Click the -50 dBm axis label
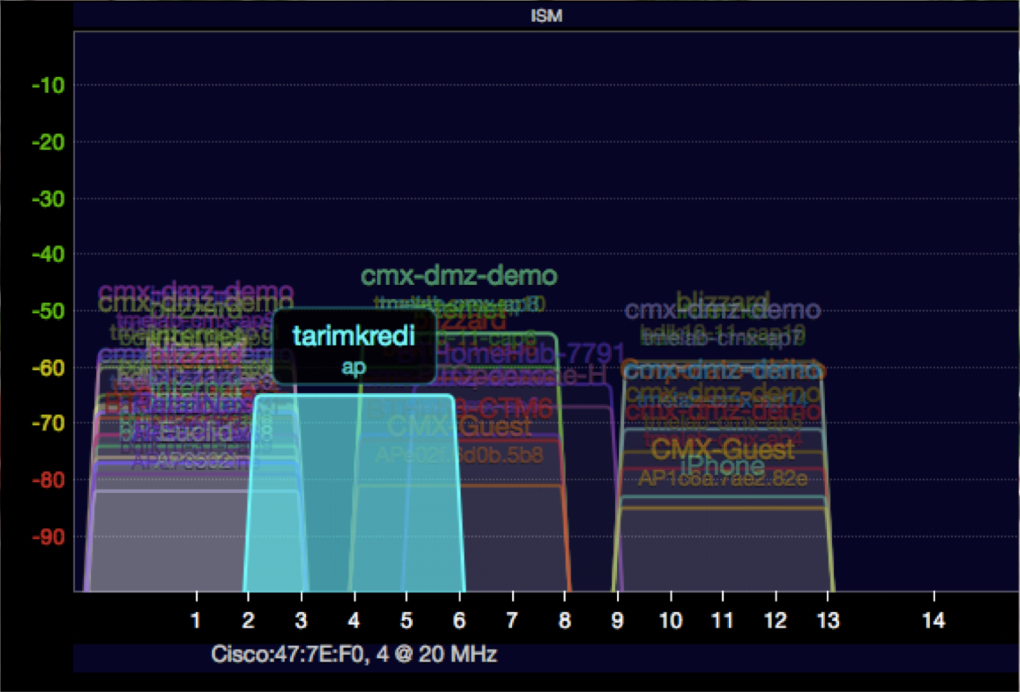This screenshot has height=692, width=1020. [x=49, y=311]
